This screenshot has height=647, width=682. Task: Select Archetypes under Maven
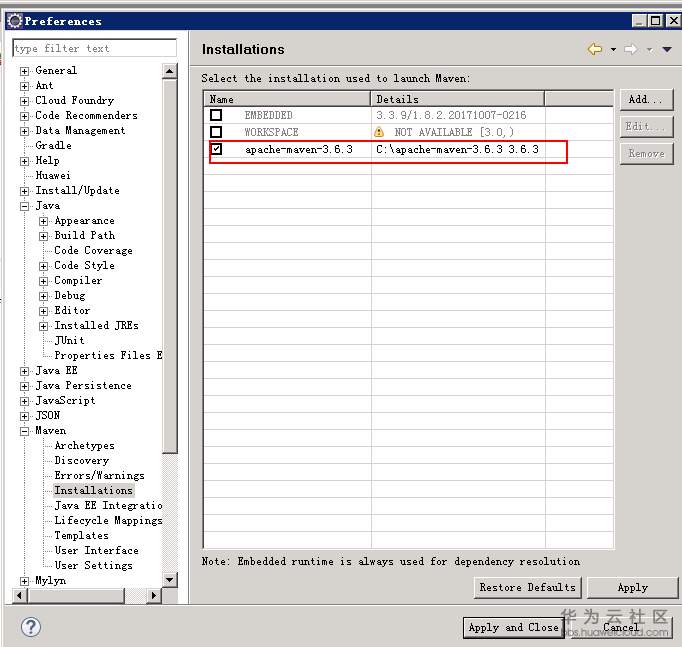click(84, 445)
